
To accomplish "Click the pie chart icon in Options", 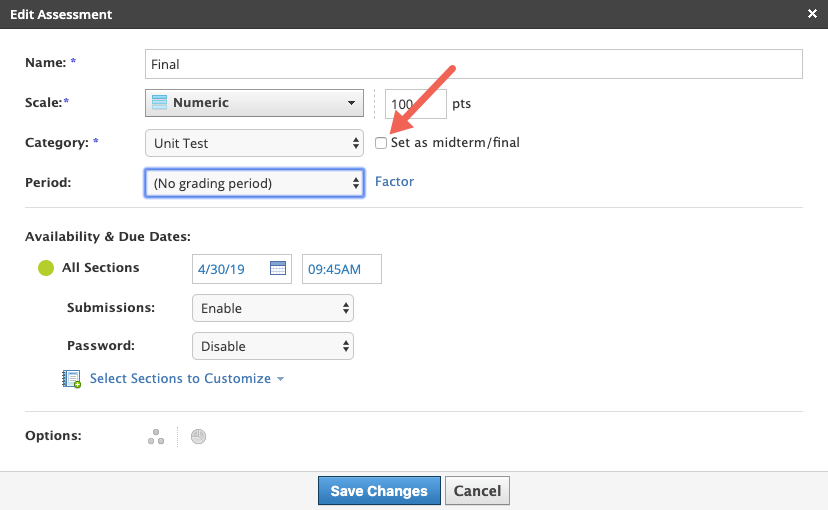I will click(x=198, y=437).
